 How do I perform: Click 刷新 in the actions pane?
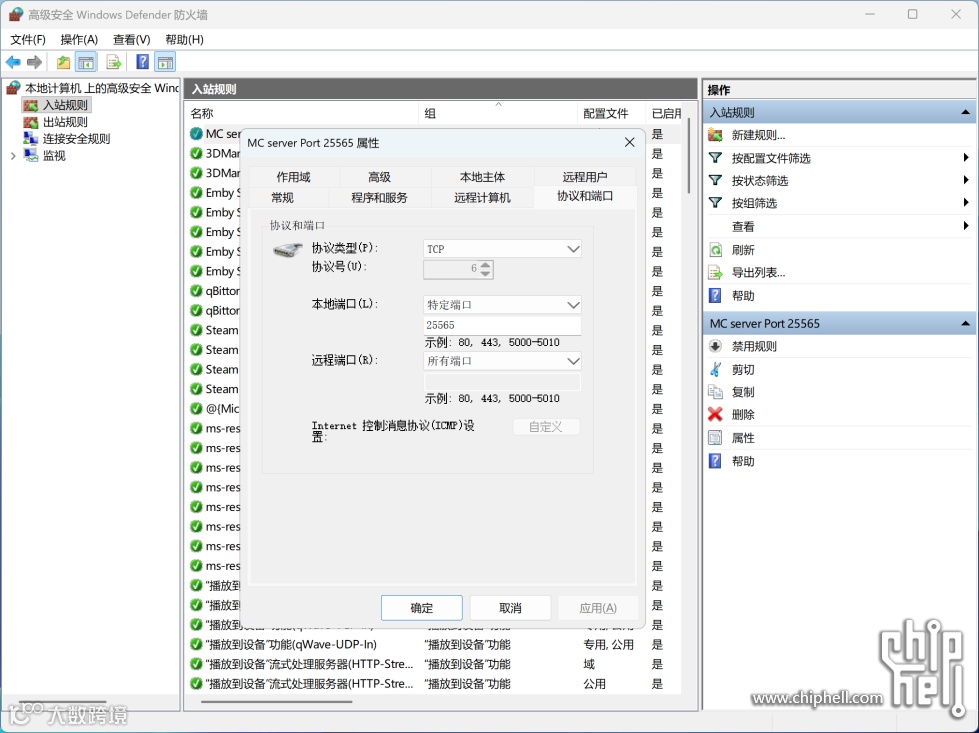point(743,250)
